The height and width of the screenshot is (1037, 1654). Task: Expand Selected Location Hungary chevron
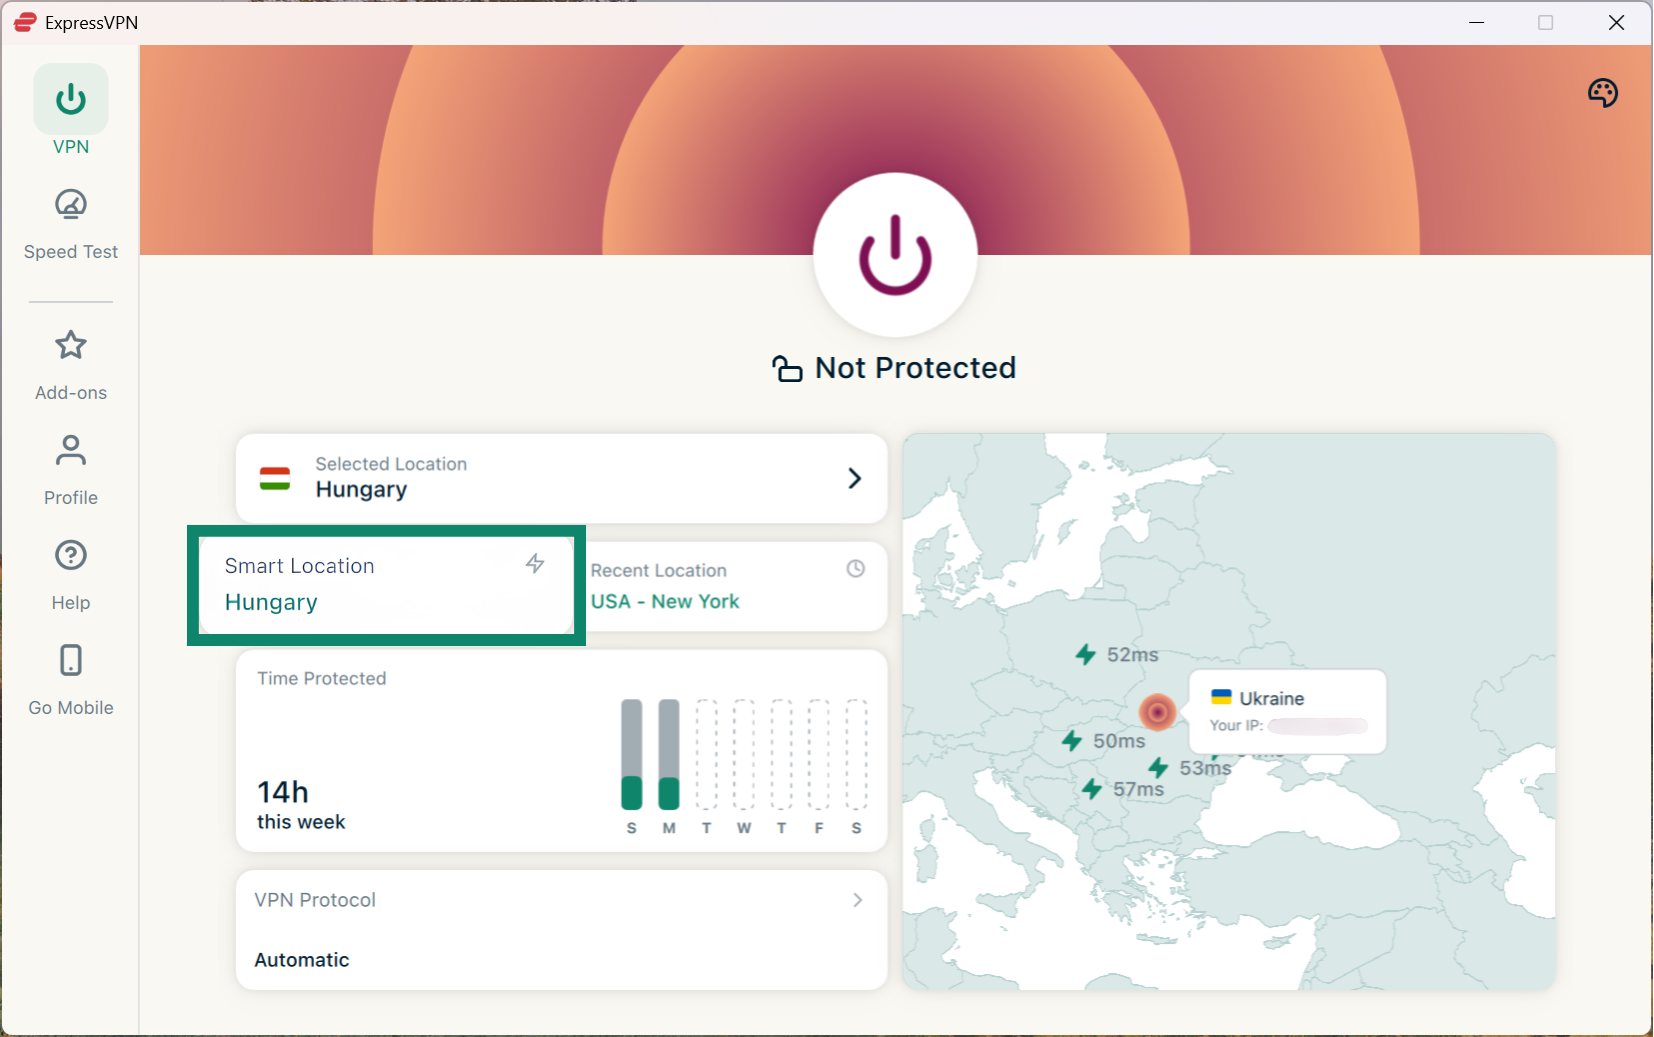(x=854, y=478)
